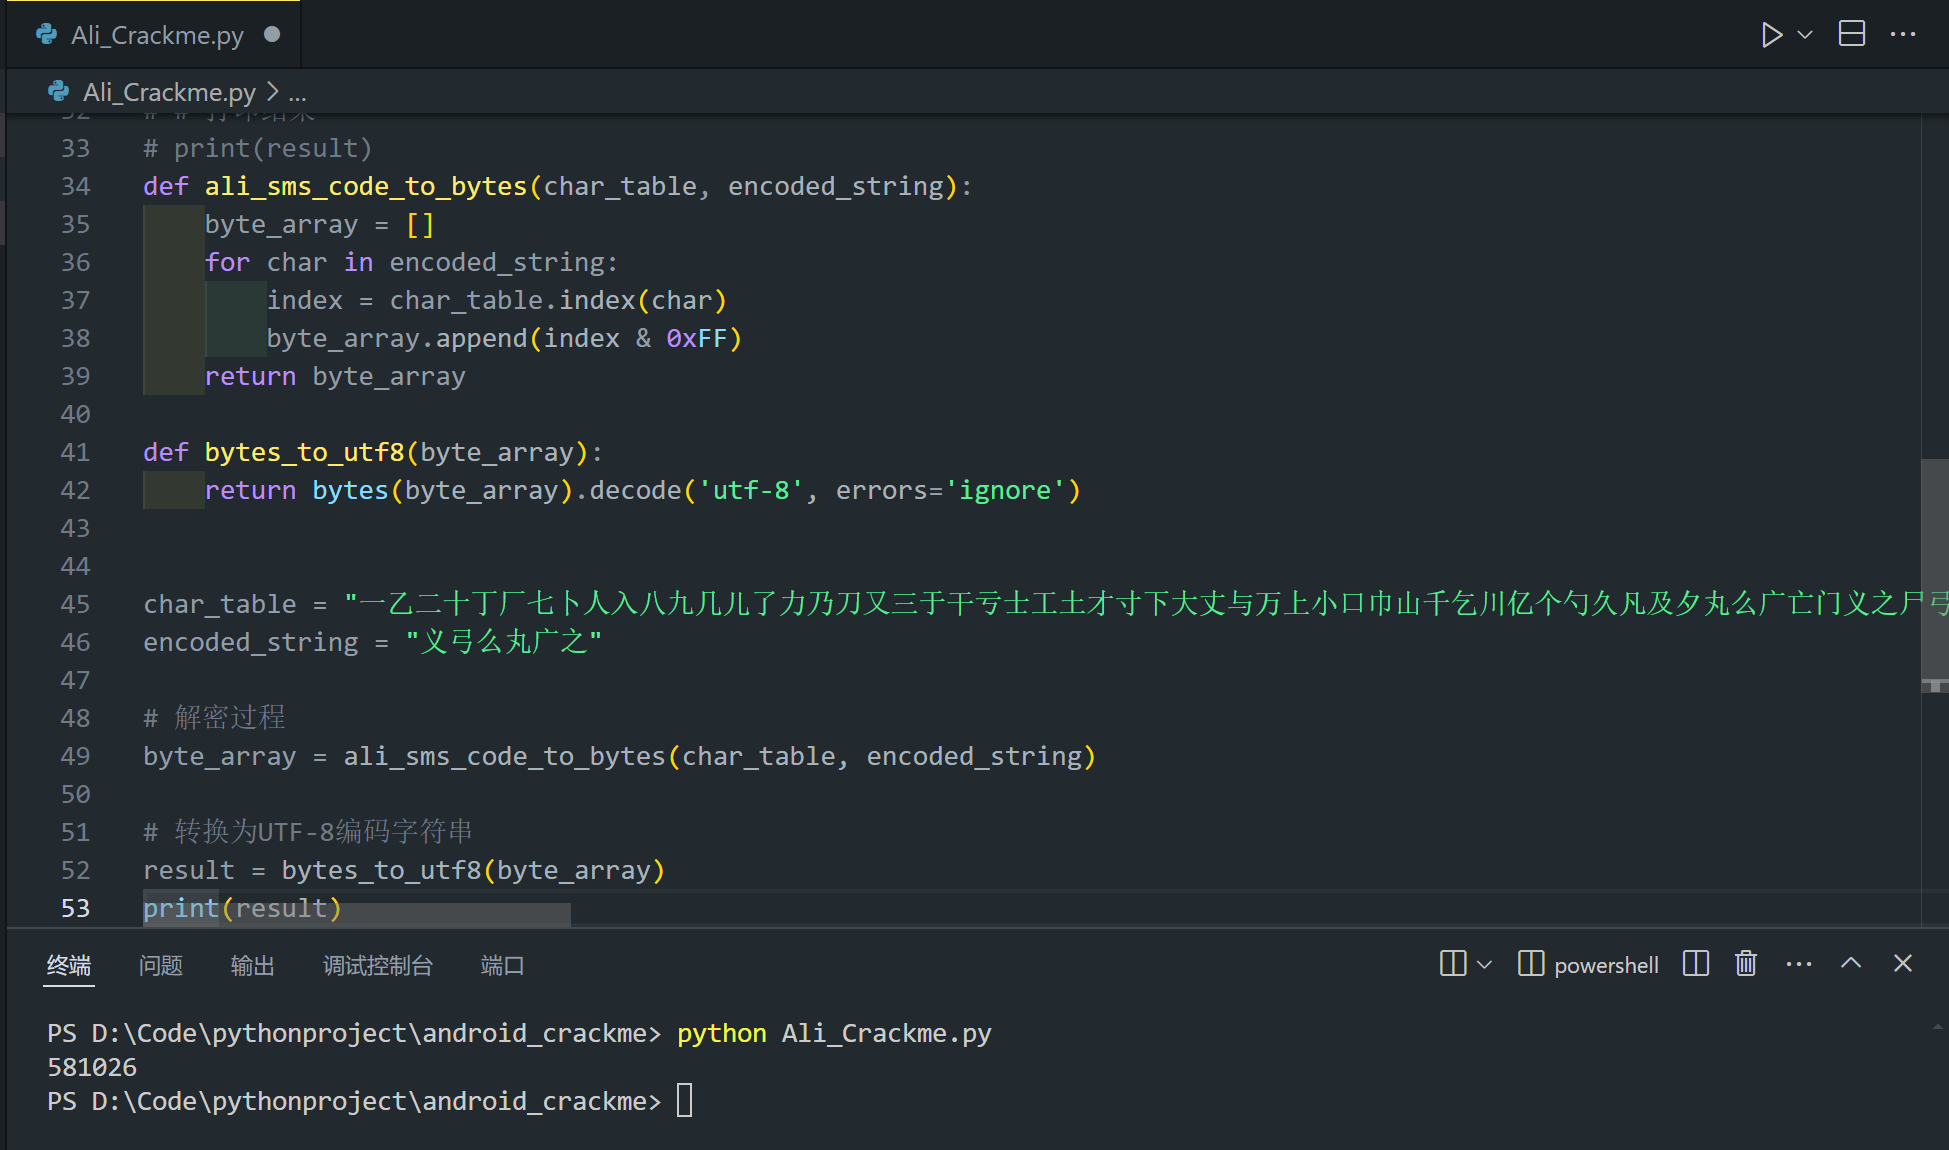
Task: Click result assignment on line 52
Action: point(404,871)
